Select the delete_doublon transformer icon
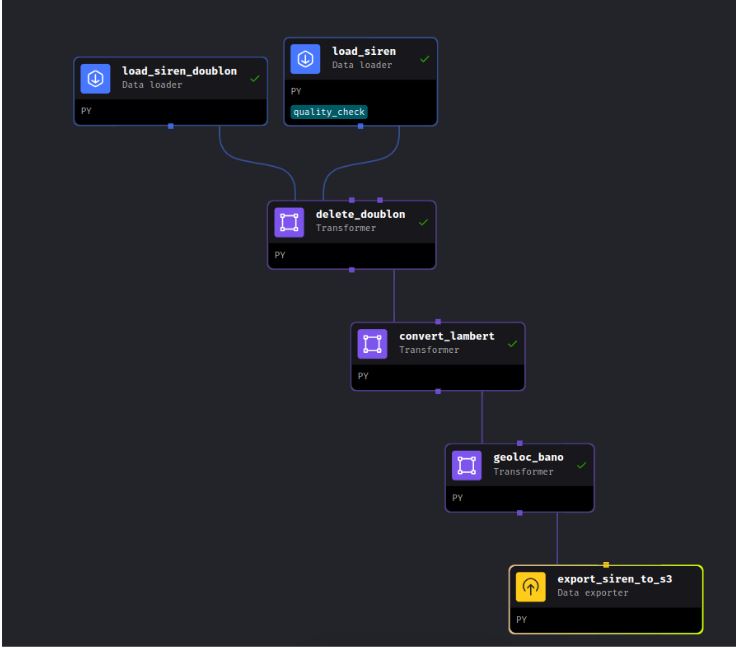This screenshot has height=653, width=736. [x=290, y=222]
